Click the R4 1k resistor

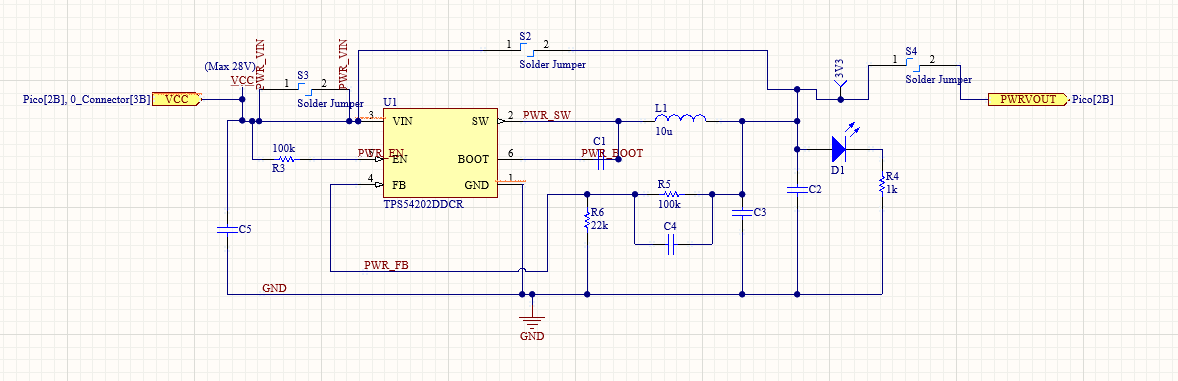882,185
